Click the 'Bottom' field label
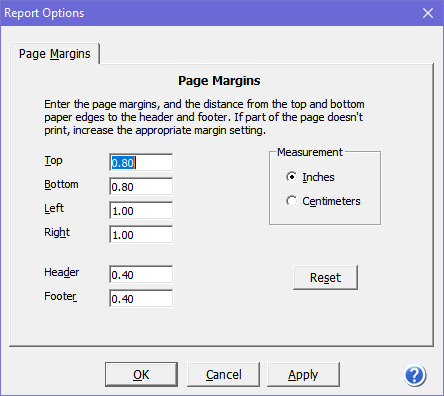 click(61, 184)
